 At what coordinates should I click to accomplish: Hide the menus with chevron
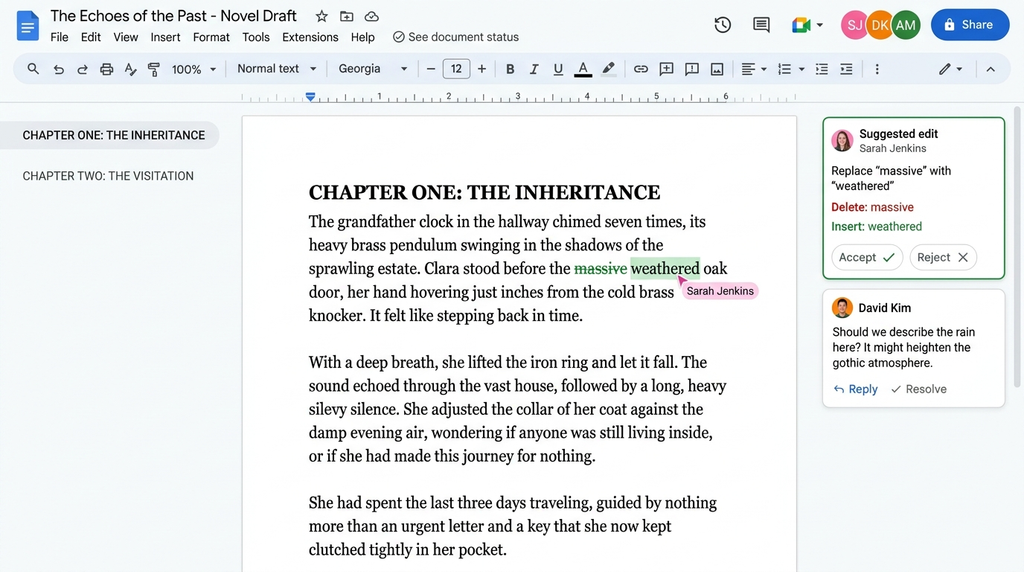click(x=991, y=69)
